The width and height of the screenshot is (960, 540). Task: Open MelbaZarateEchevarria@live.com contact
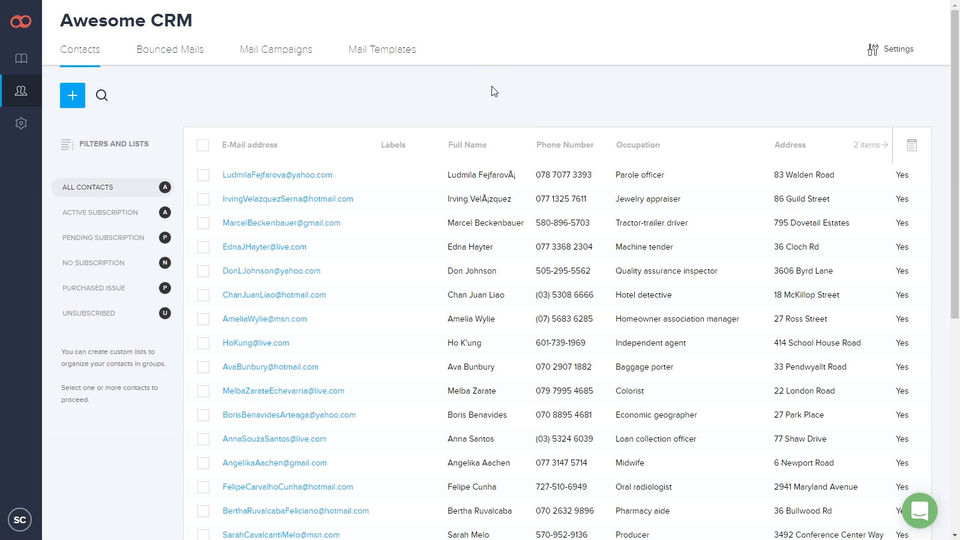point(283,391)
